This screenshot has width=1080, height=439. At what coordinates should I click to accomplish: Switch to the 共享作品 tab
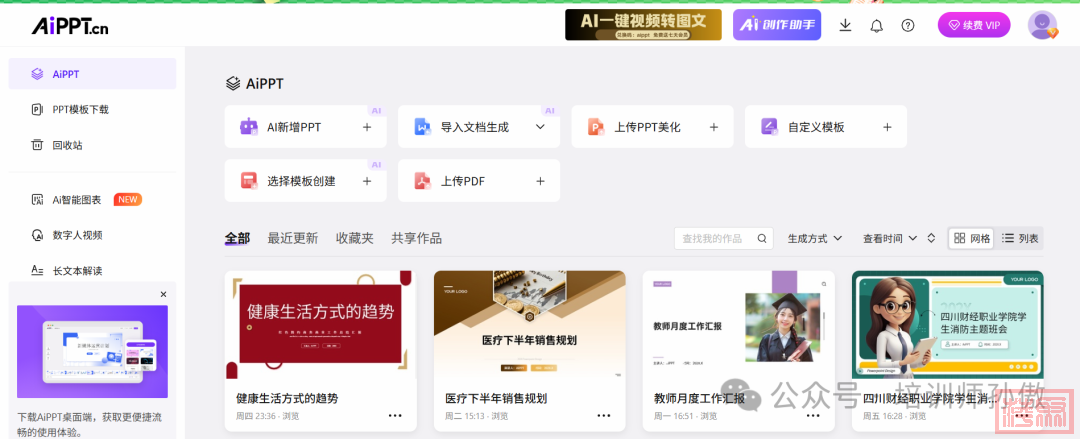coord(417,238)
